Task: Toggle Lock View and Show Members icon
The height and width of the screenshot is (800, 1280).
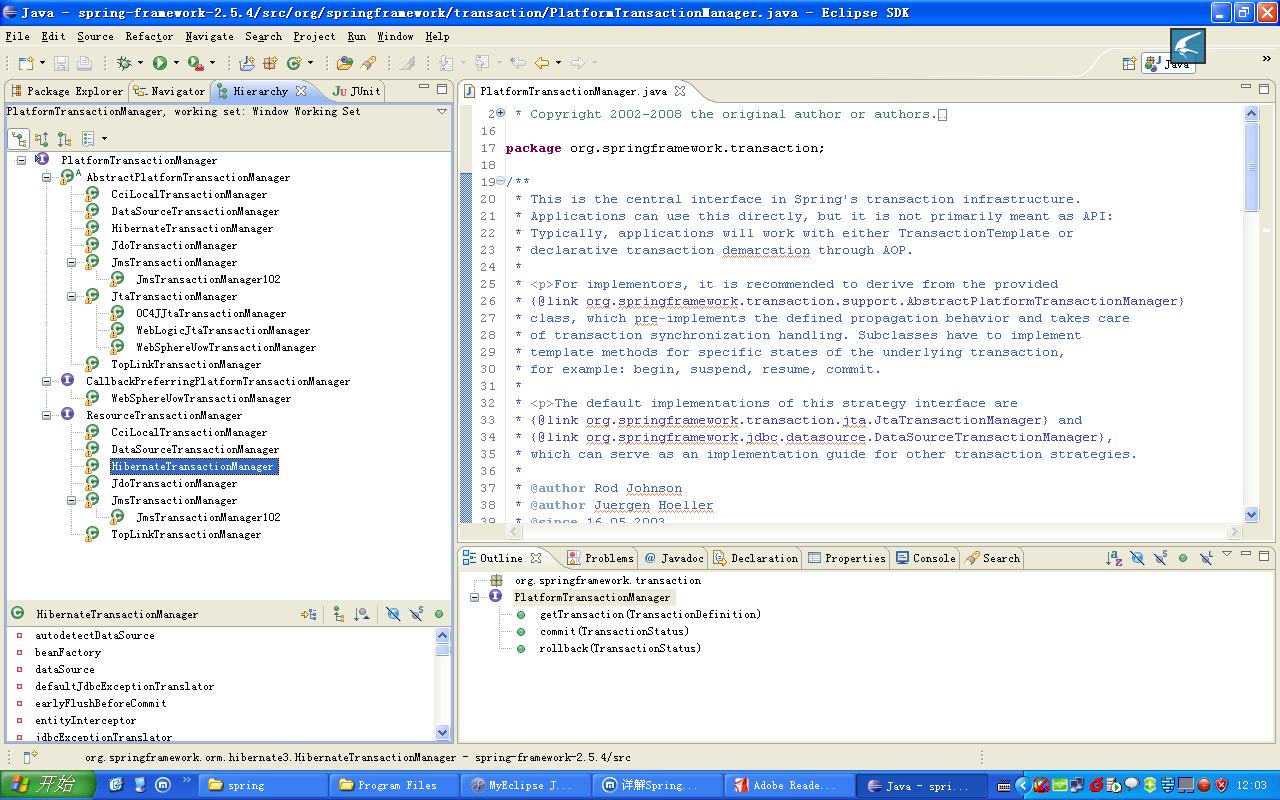Action: (309, 614)
